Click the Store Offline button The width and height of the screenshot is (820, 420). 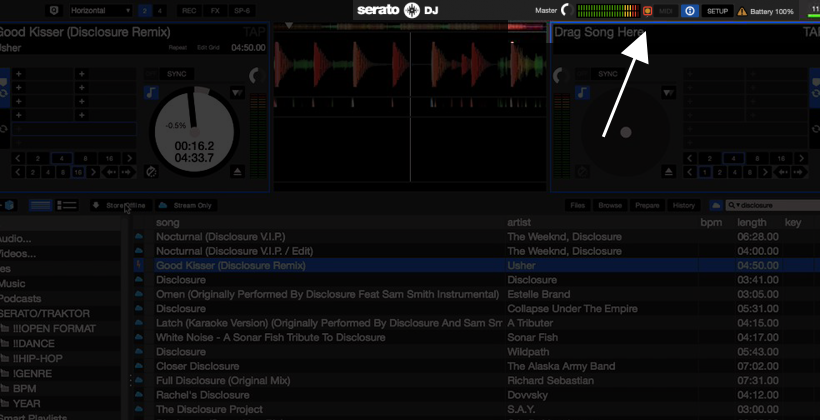(x=121, y=206)
